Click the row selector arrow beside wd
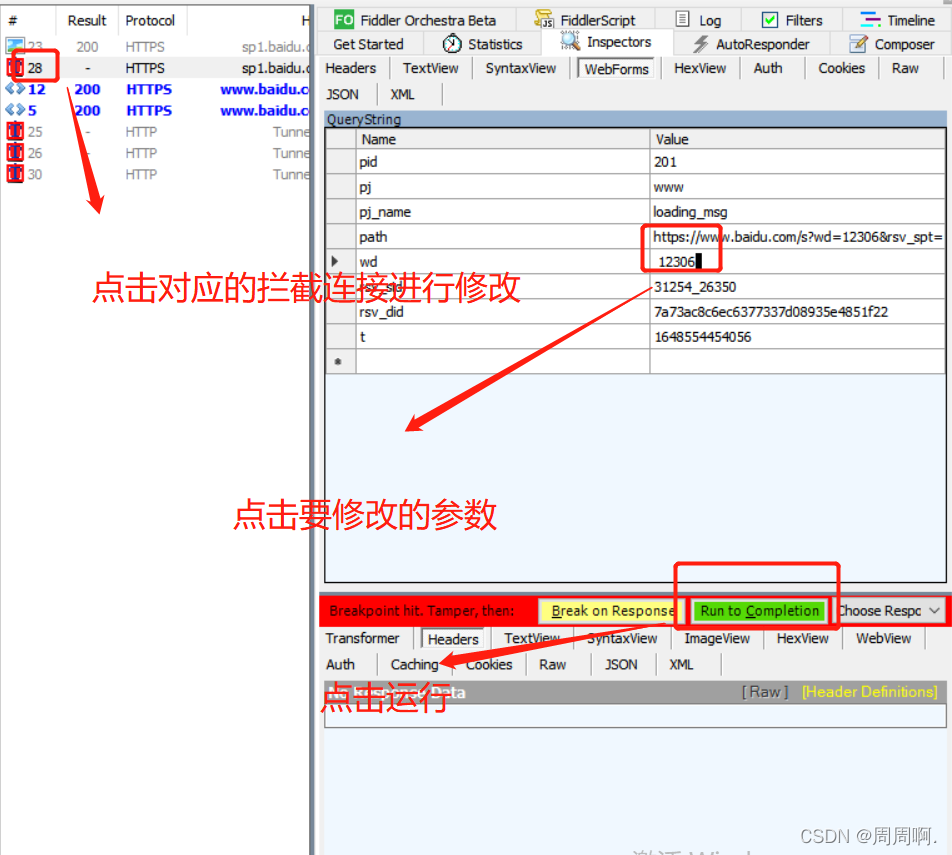The height and width of the screenshot is (855, 952). point(335,262)
